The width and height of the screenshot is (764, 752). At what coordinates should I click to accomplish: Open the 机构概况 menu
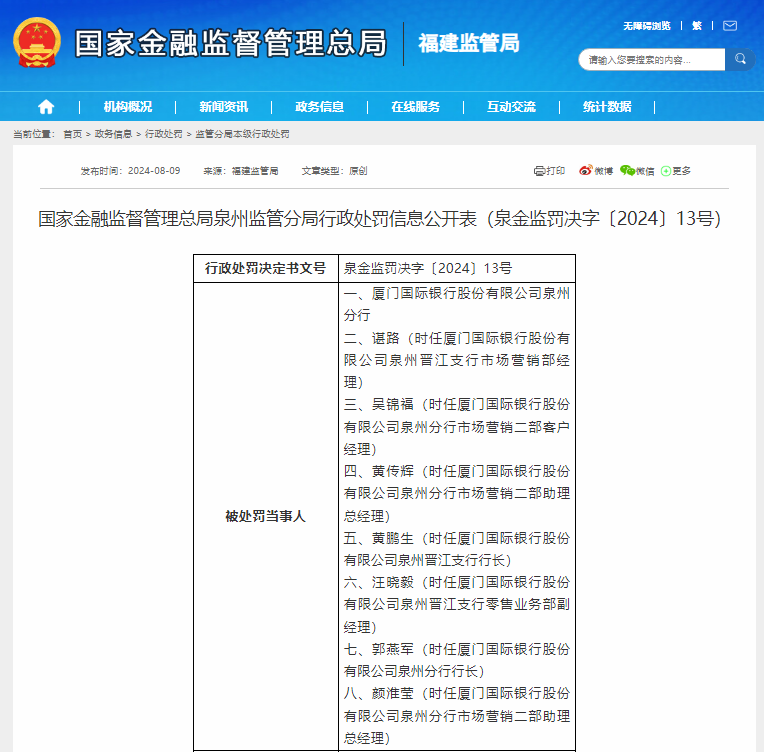tap(128, 107)
